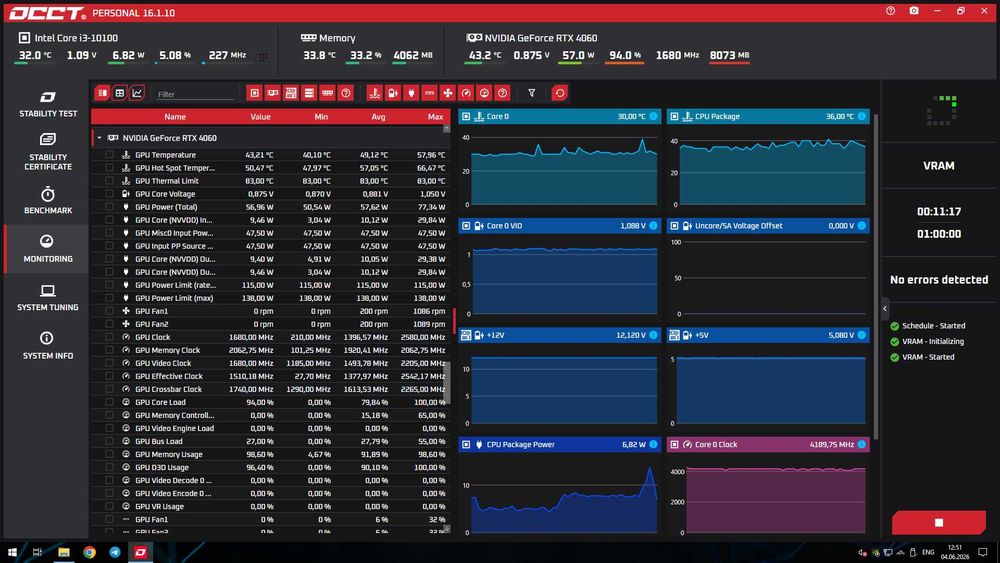Check the GPU Fan1 rpm row checkbox
The image size is (1000, 563).
(109, 311)
